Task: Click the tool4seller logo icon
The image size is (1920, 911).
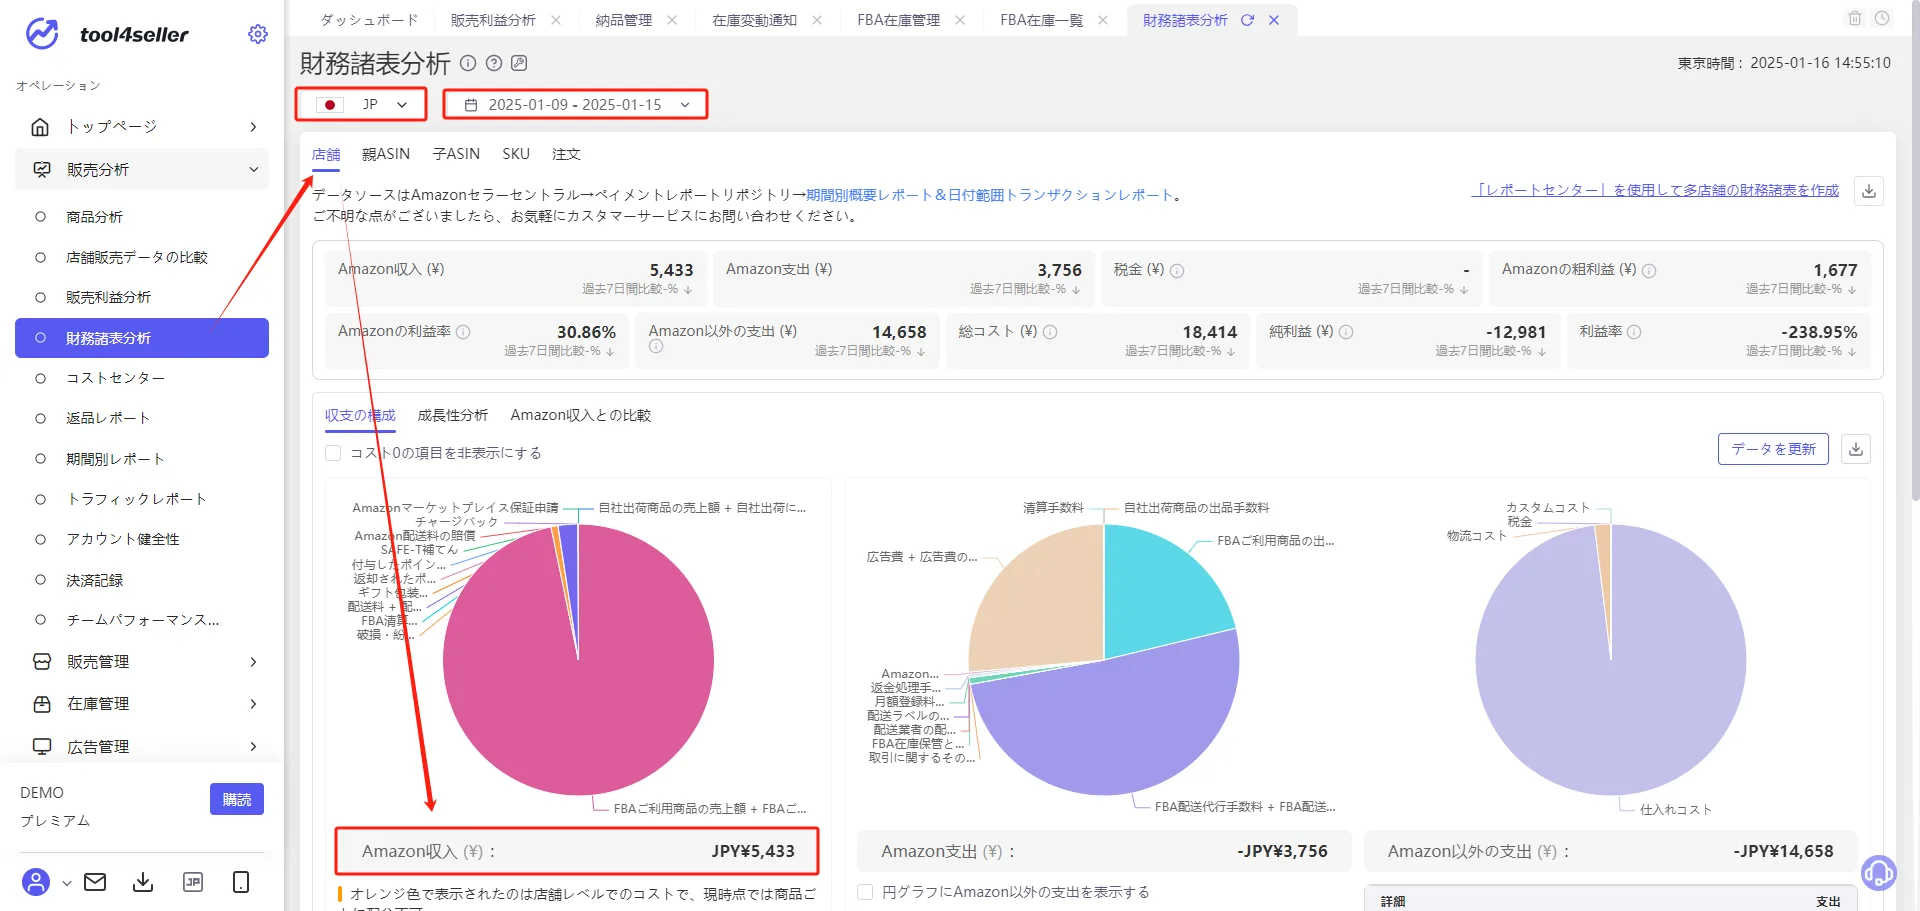Action: [x=42, y=34]
